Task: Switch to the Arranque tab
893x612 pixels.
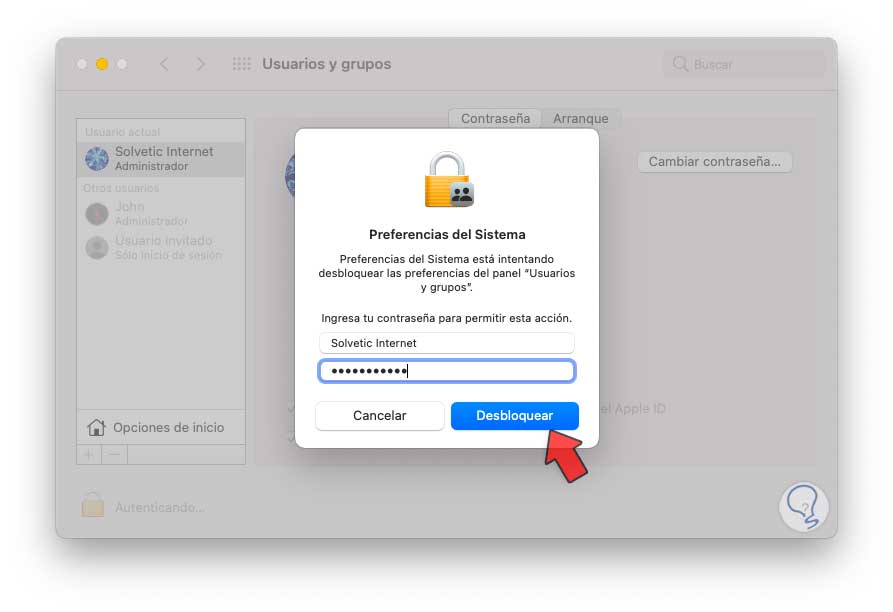Action: 580,118
